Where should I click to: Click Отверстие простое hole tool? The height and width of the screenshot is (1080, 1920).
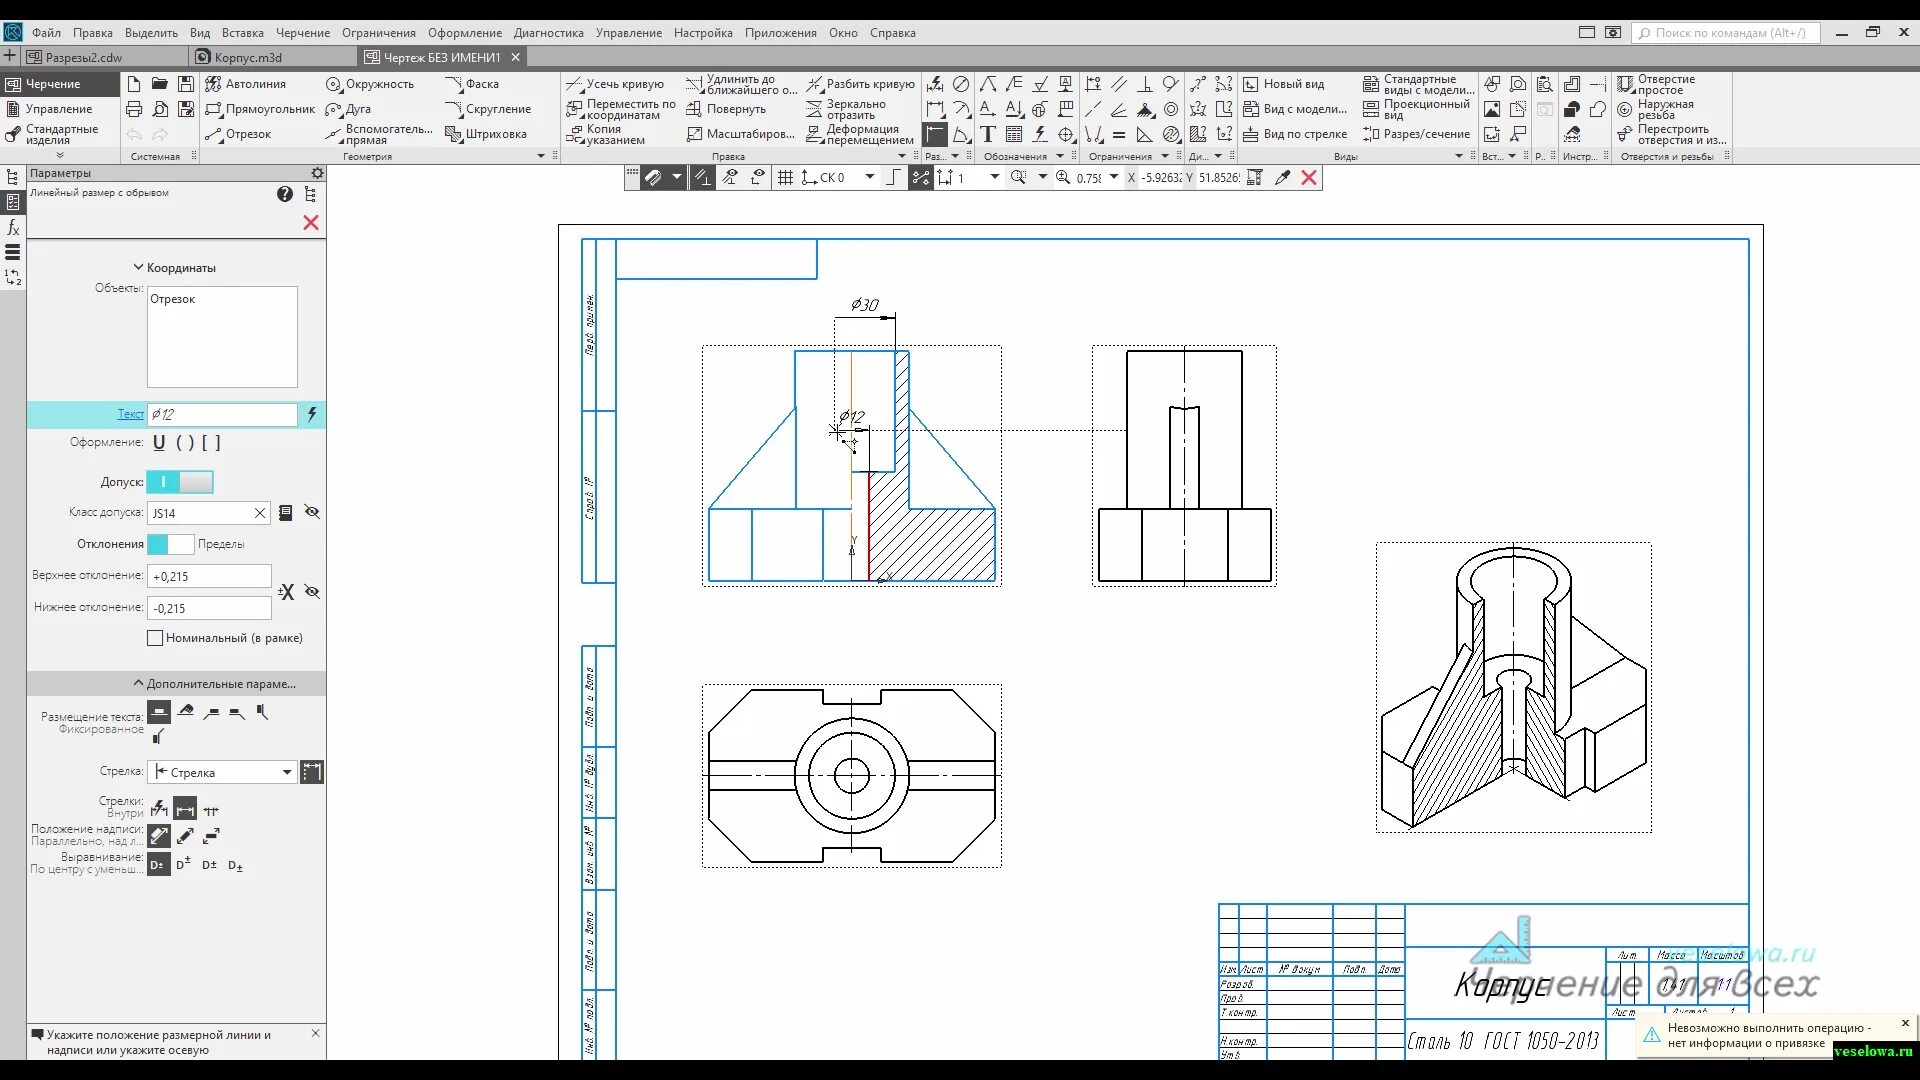[1656, 84]
